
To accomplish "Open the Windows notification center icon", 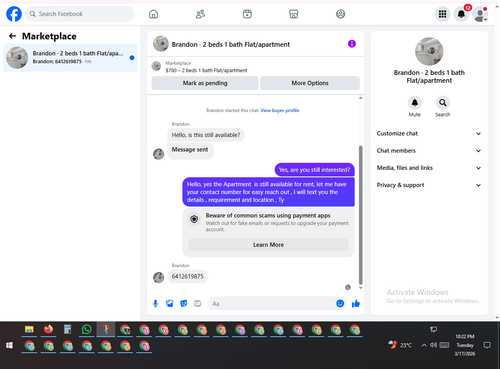I will (x=487, y=345).
